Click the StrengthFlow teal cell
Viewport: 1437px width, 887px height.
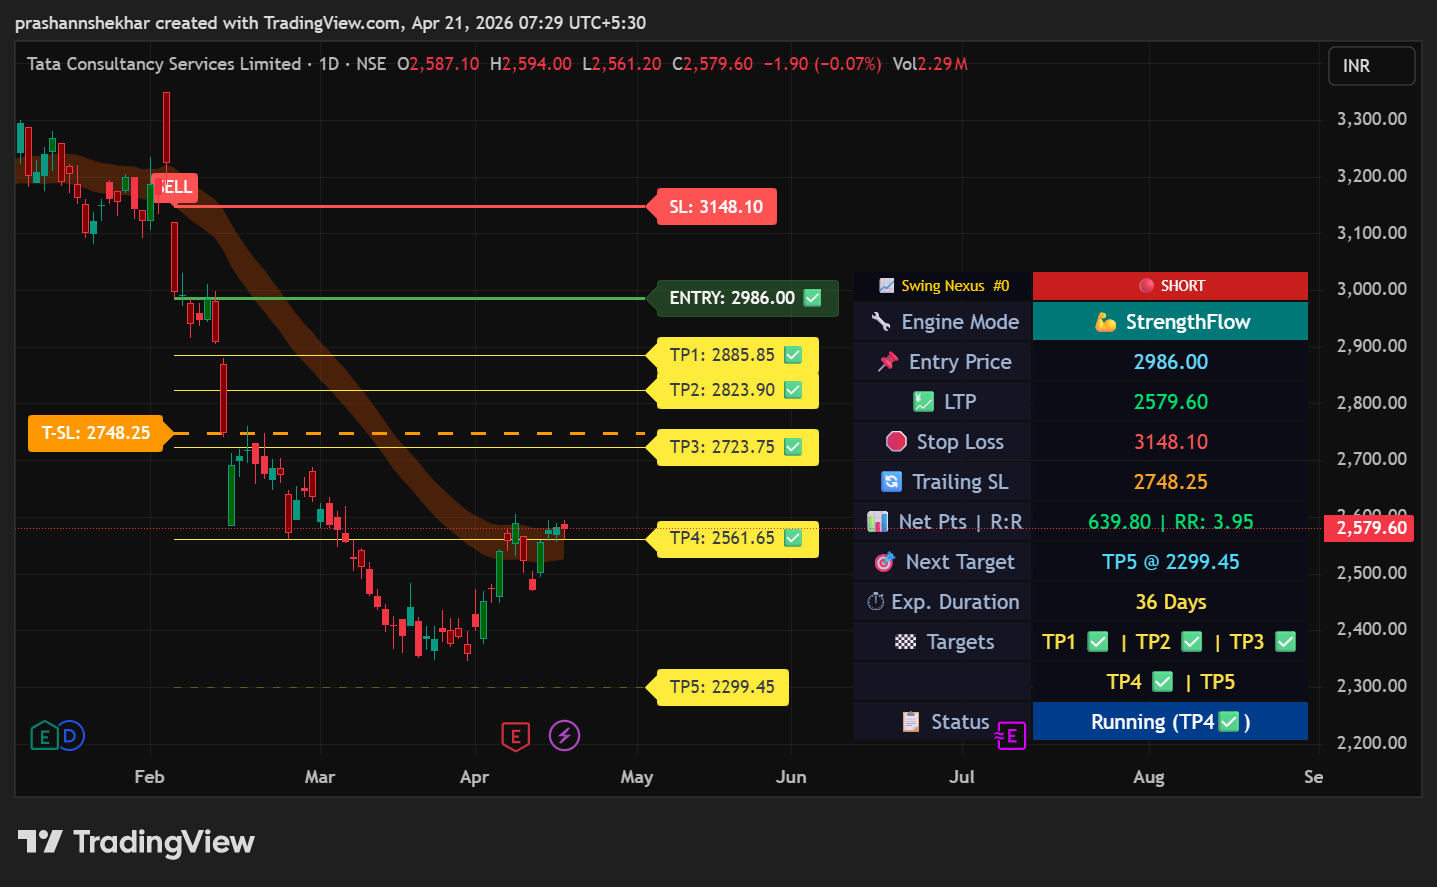(1170, 322)
